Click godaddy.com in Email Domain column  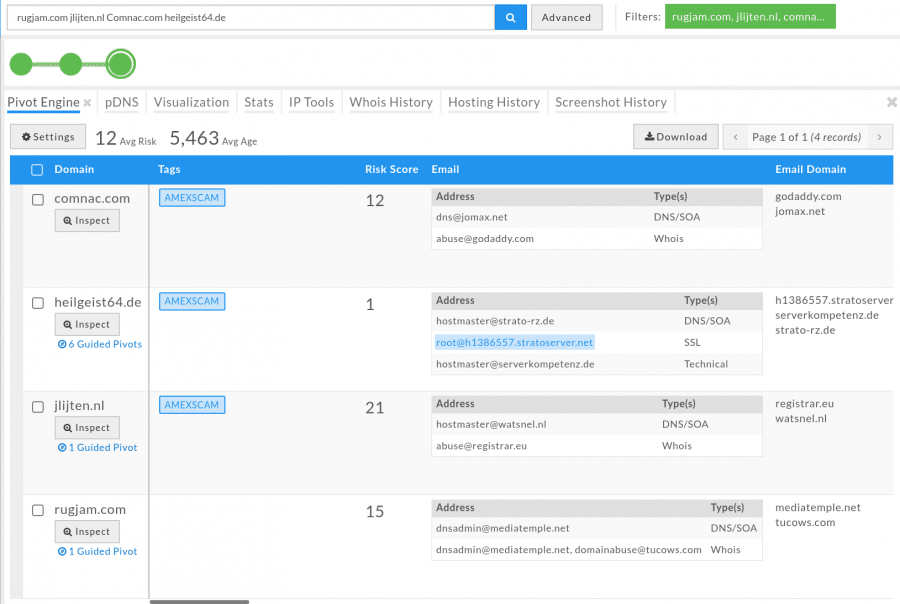tap(808, 196)
